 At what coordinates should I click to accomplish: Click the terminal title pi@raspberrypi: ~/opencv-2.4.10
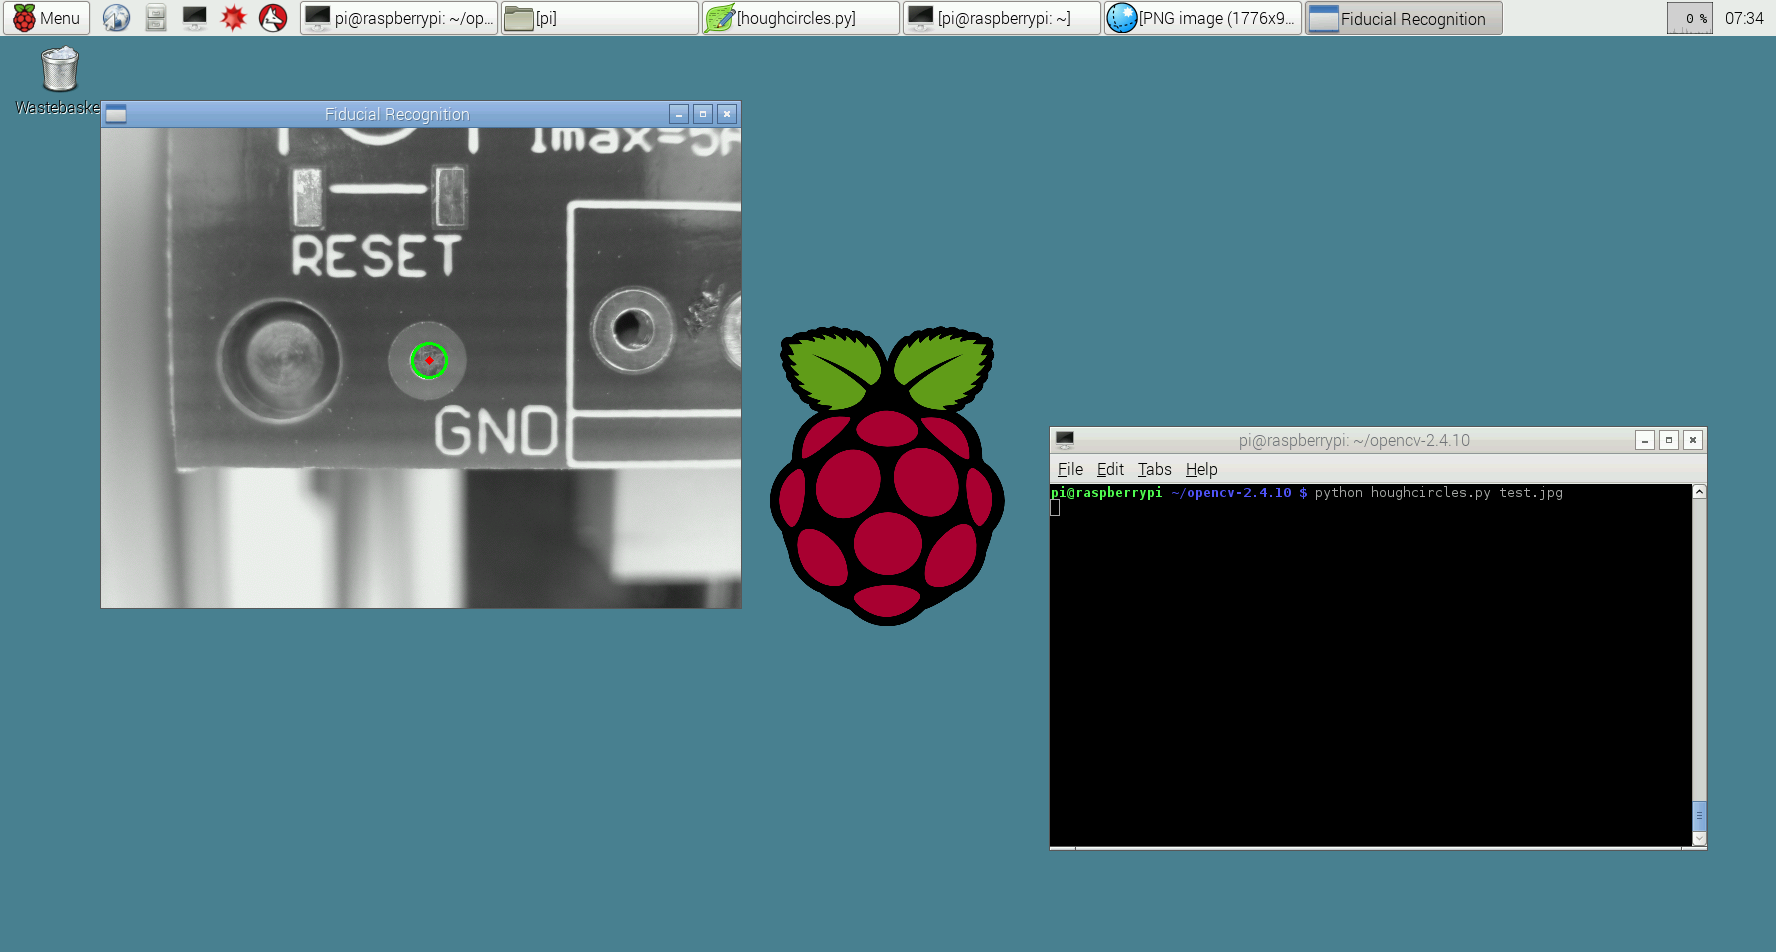[1354, 440]
